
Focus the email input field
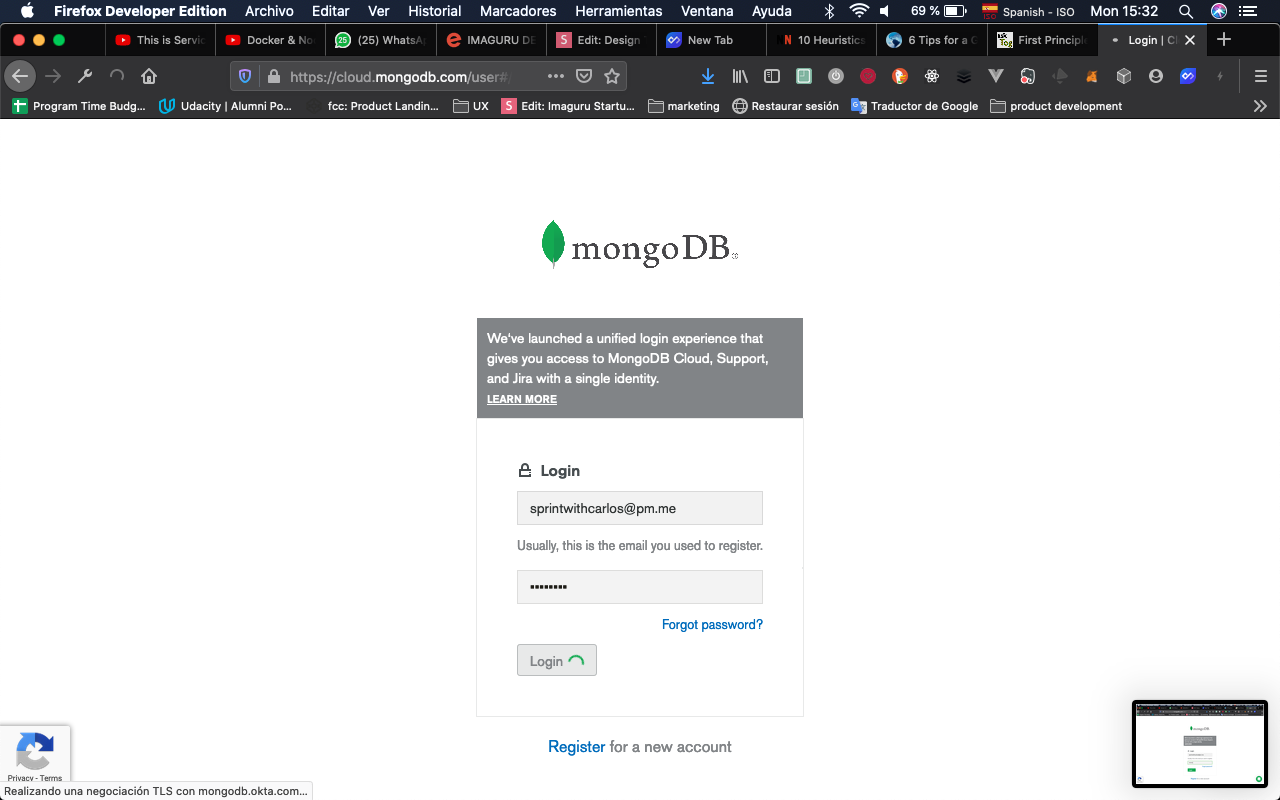point(640,508)
